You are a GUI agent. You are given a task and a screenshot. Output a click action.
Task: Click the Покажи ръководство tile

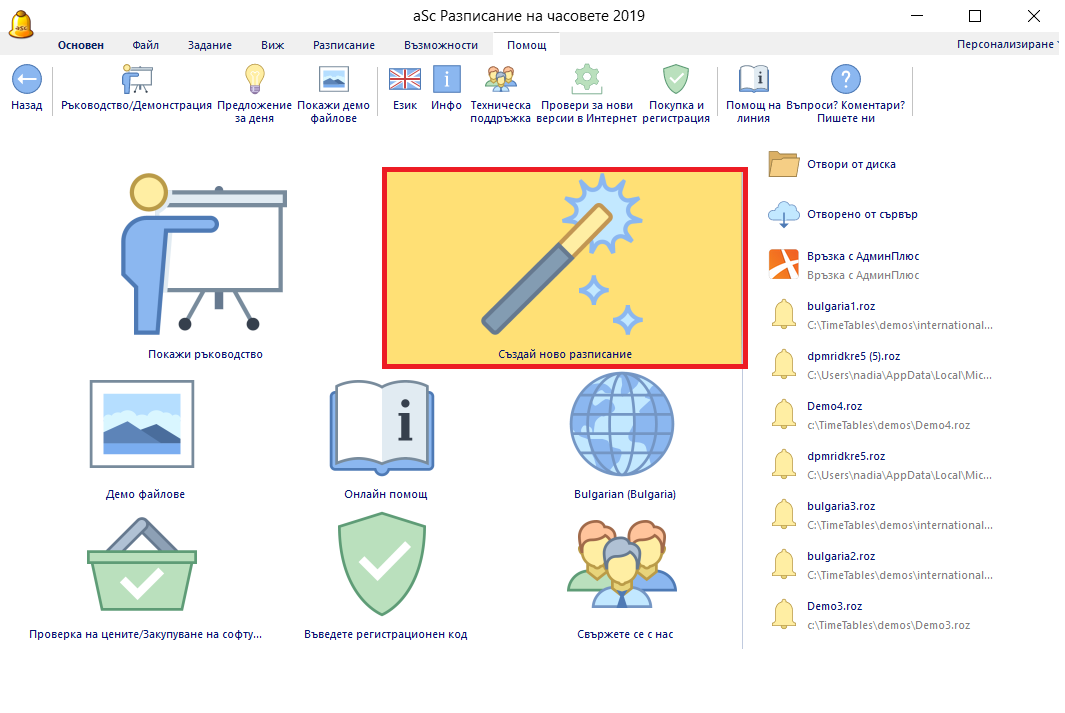pyautogui.click(x=204, y=265)
